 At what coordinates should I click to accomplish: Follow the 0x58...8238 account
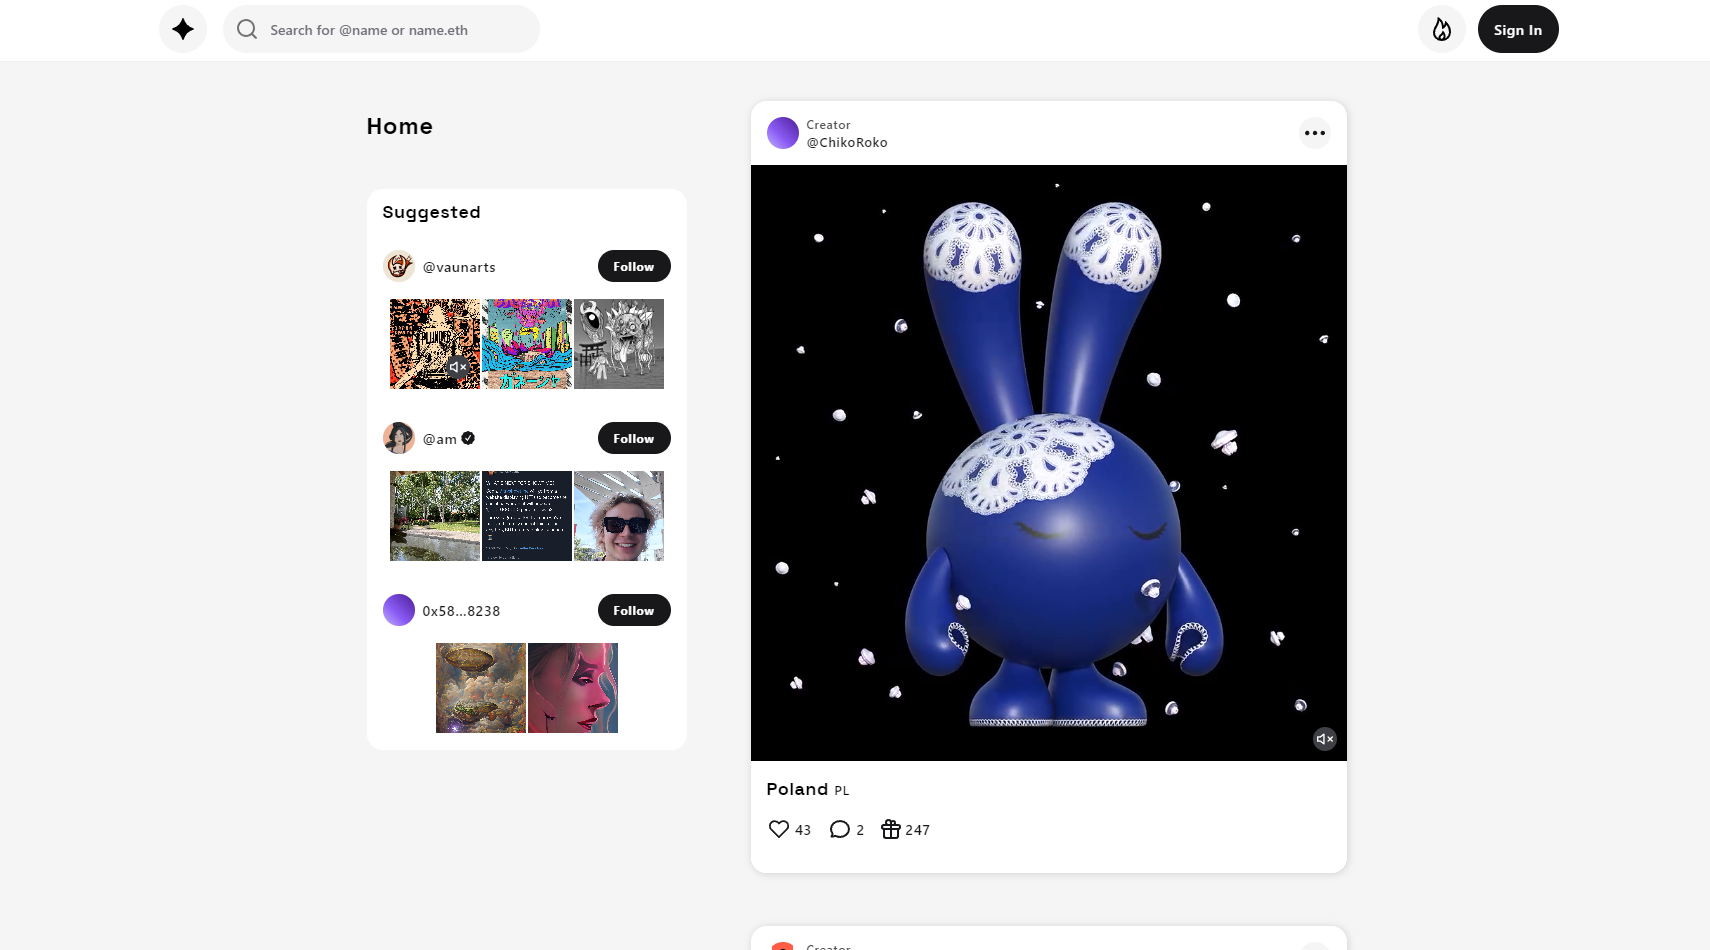[x=634, y=610]
